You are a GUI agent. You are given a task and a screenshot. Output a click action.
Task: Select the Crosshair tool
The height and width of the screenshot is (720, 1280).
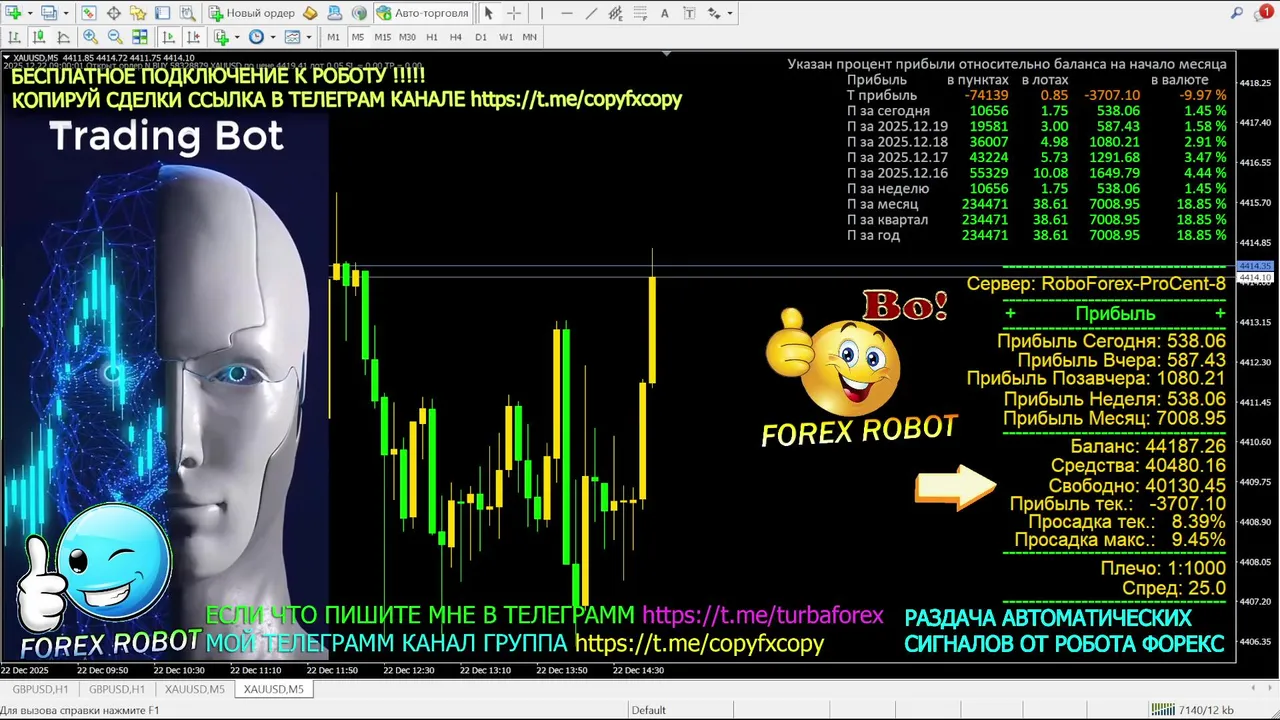pos(514,13)
